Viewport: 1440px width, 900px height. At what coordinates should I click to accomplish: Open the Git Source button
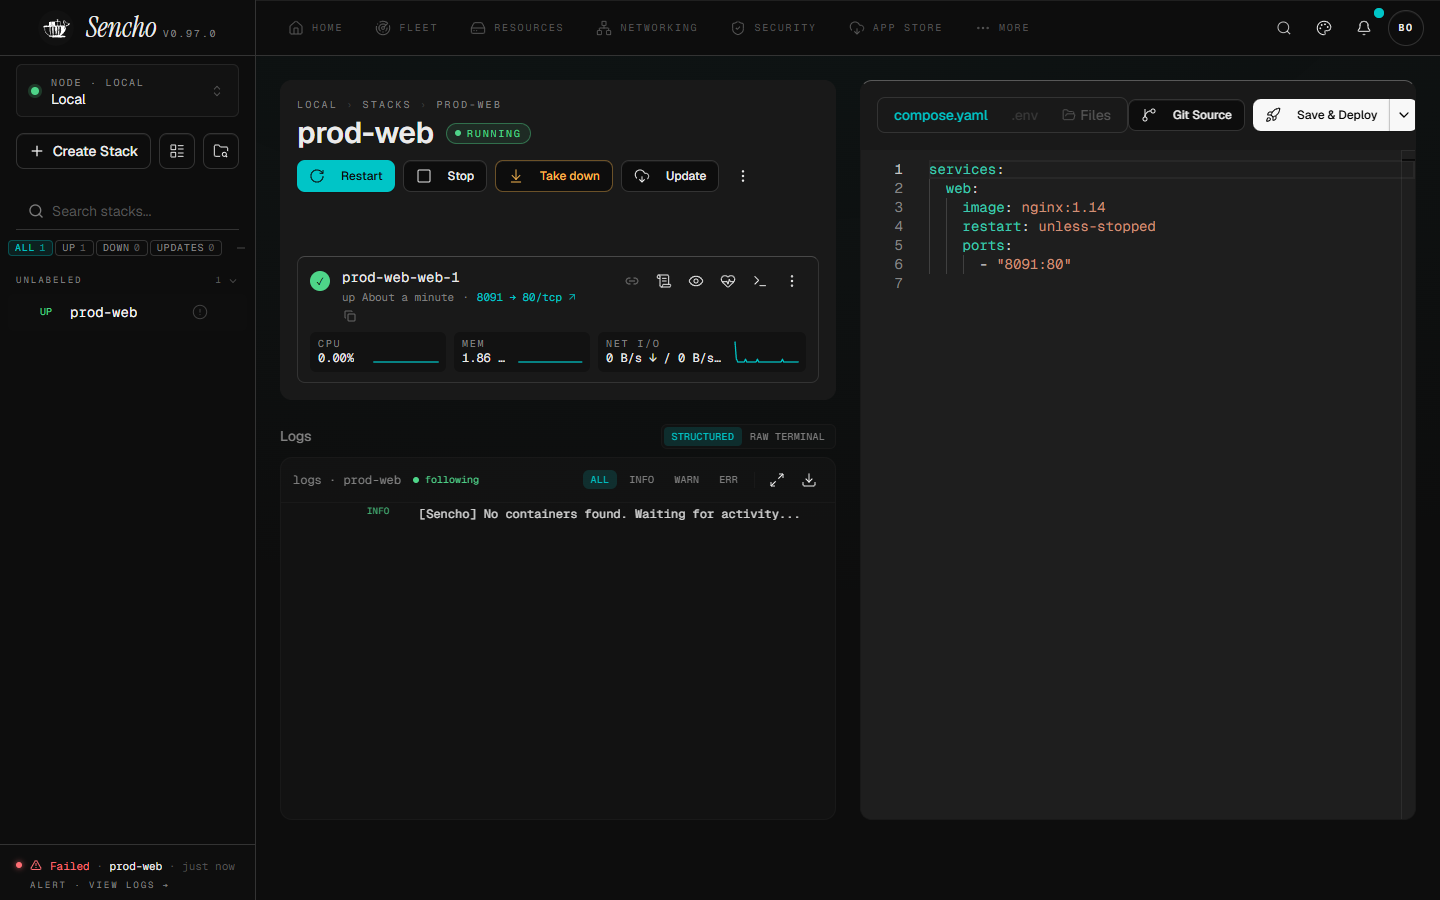(1187, 115)
